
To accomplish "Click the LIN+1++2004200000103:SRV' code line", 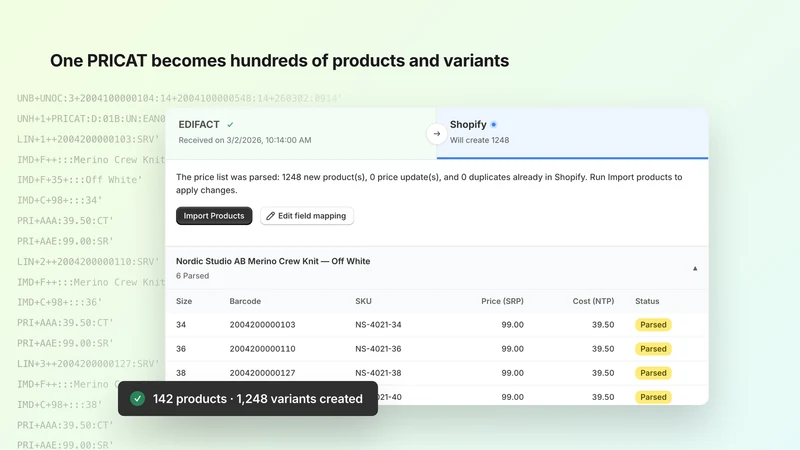I will pos(88,139).
